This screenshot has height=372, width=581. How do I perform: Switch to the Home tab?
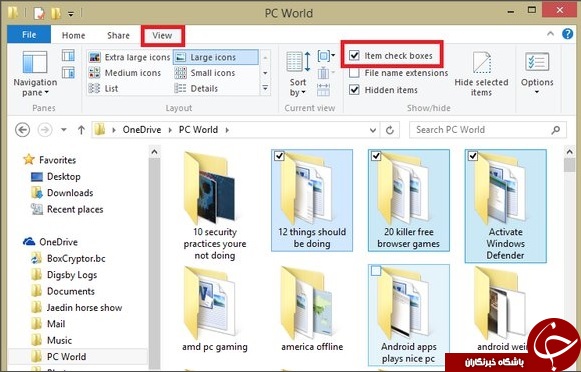click(73, 36)
